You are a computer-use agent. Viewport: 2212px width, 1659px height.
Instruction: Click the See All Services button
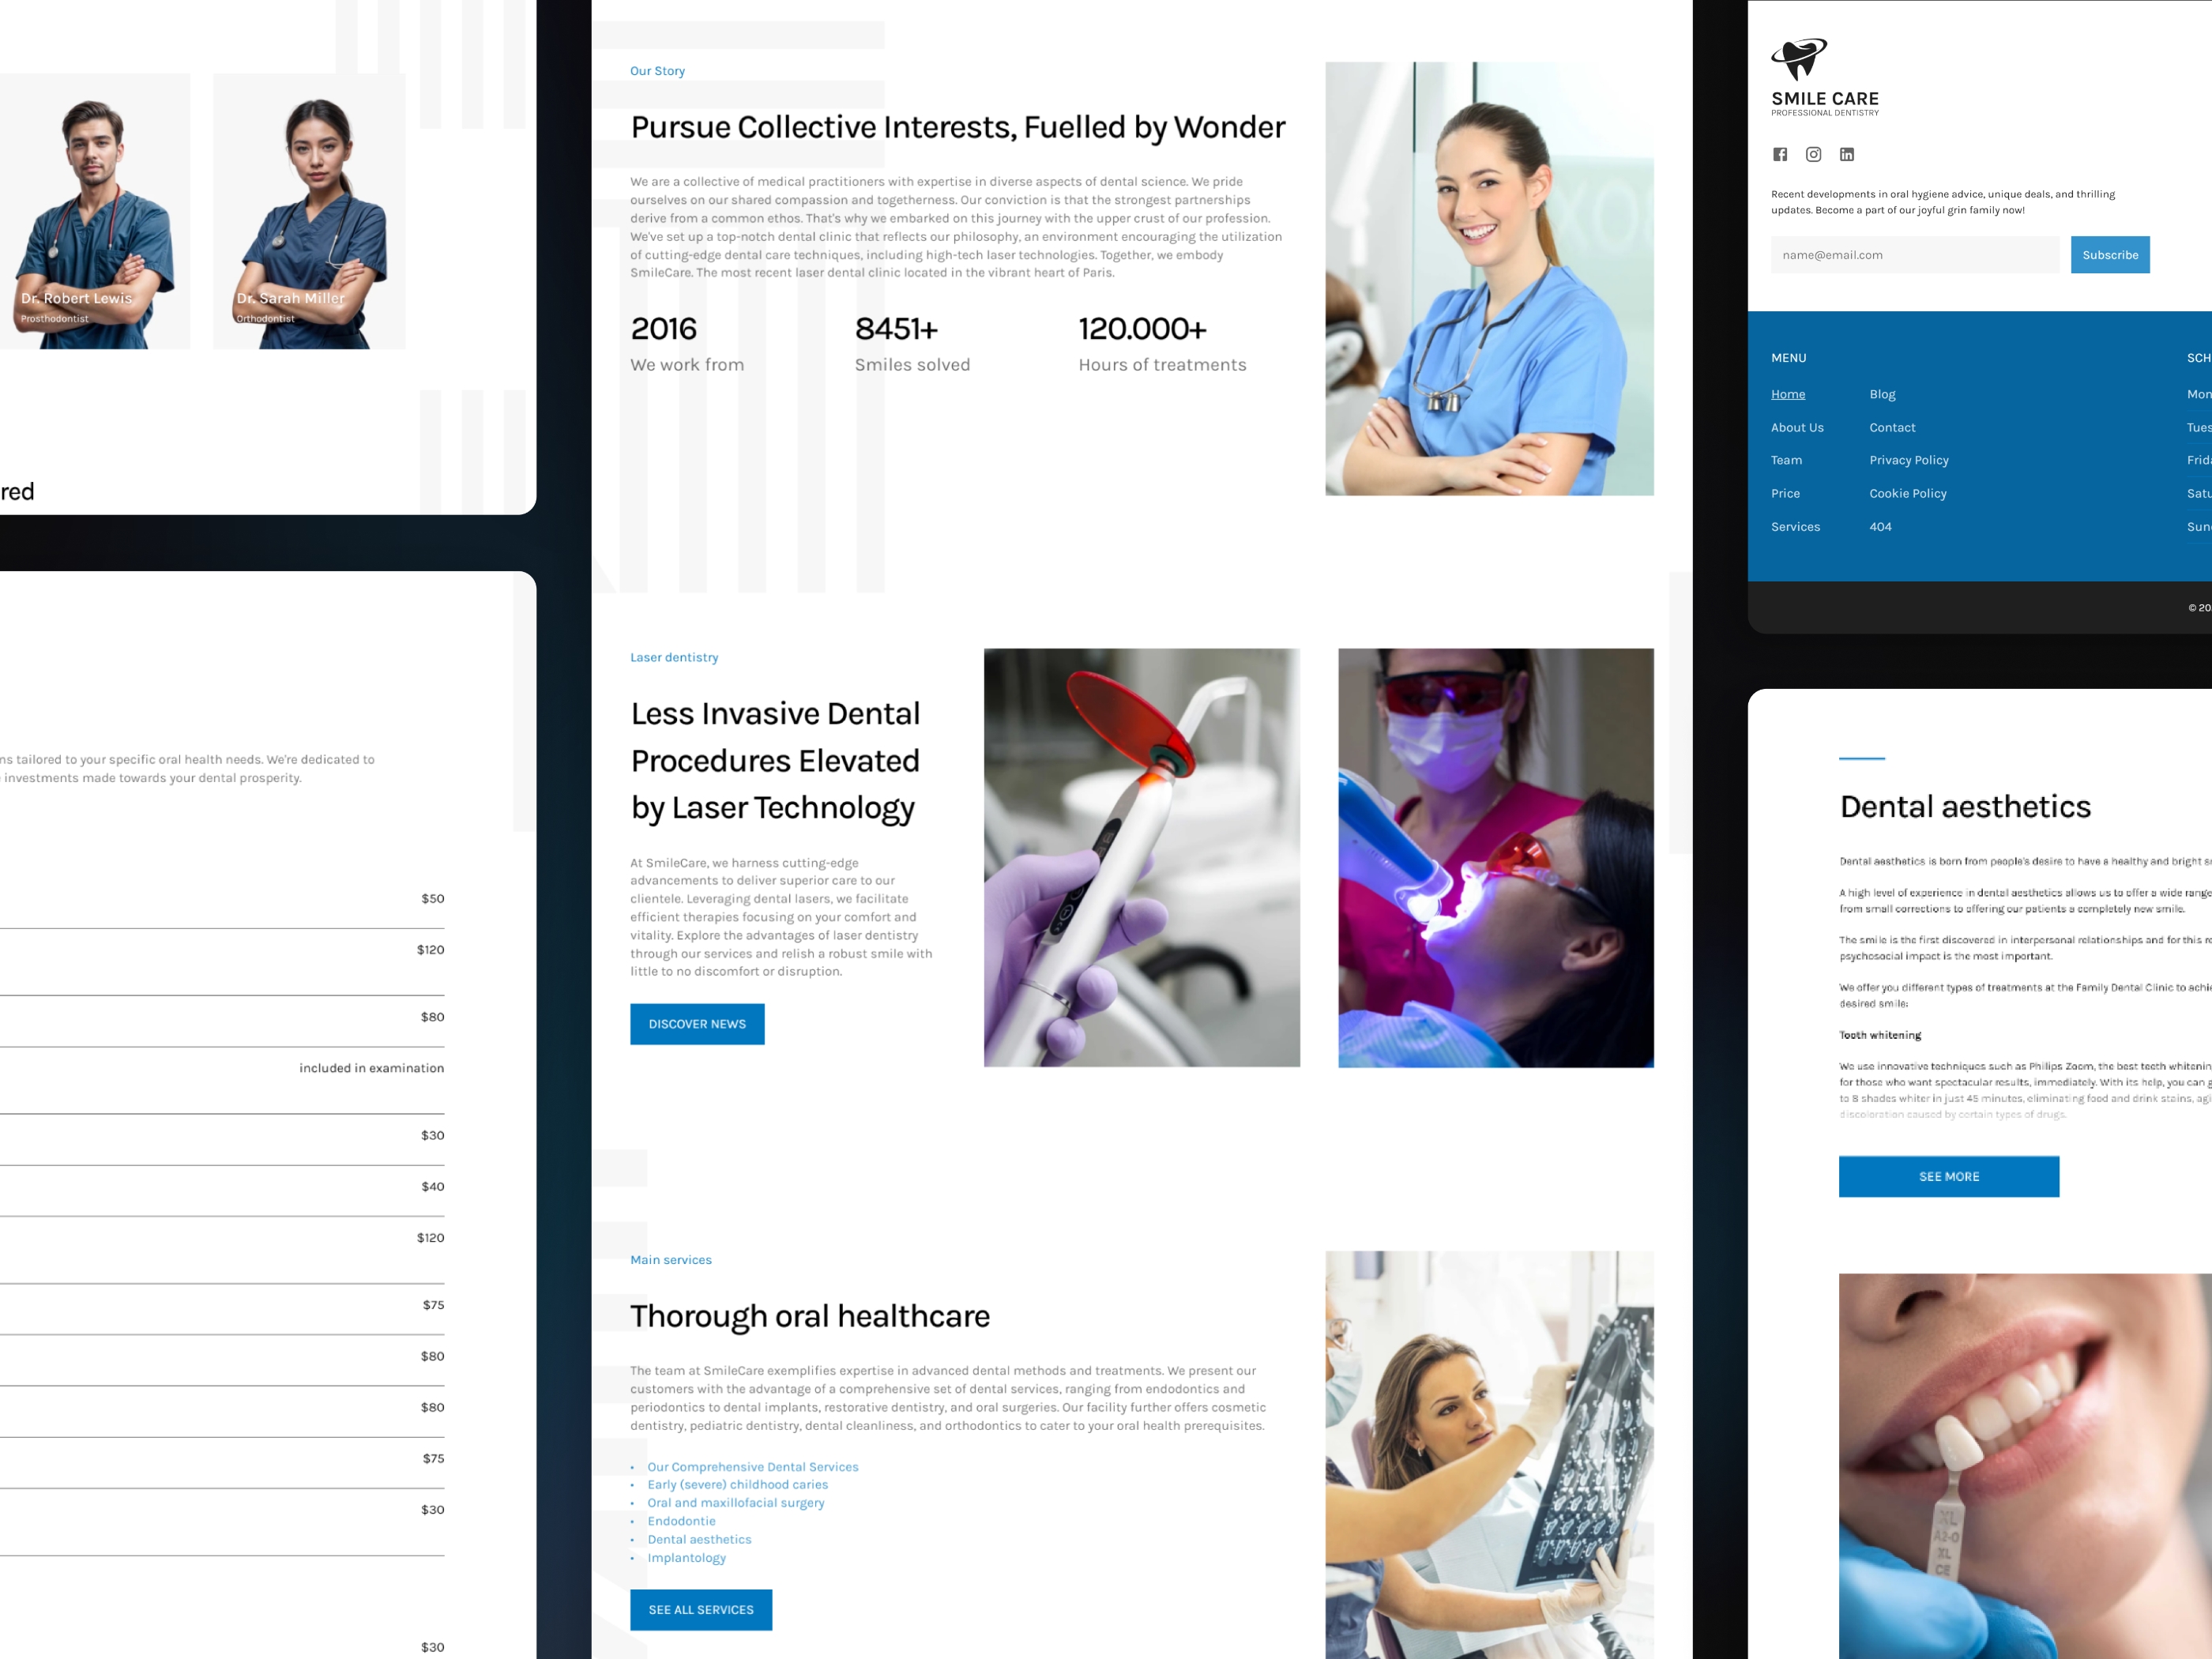point(702,1605)
